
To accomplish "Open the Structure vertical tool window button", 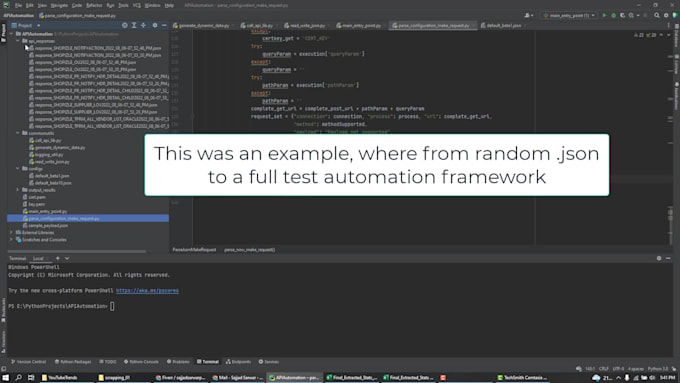I will point(3,342).
